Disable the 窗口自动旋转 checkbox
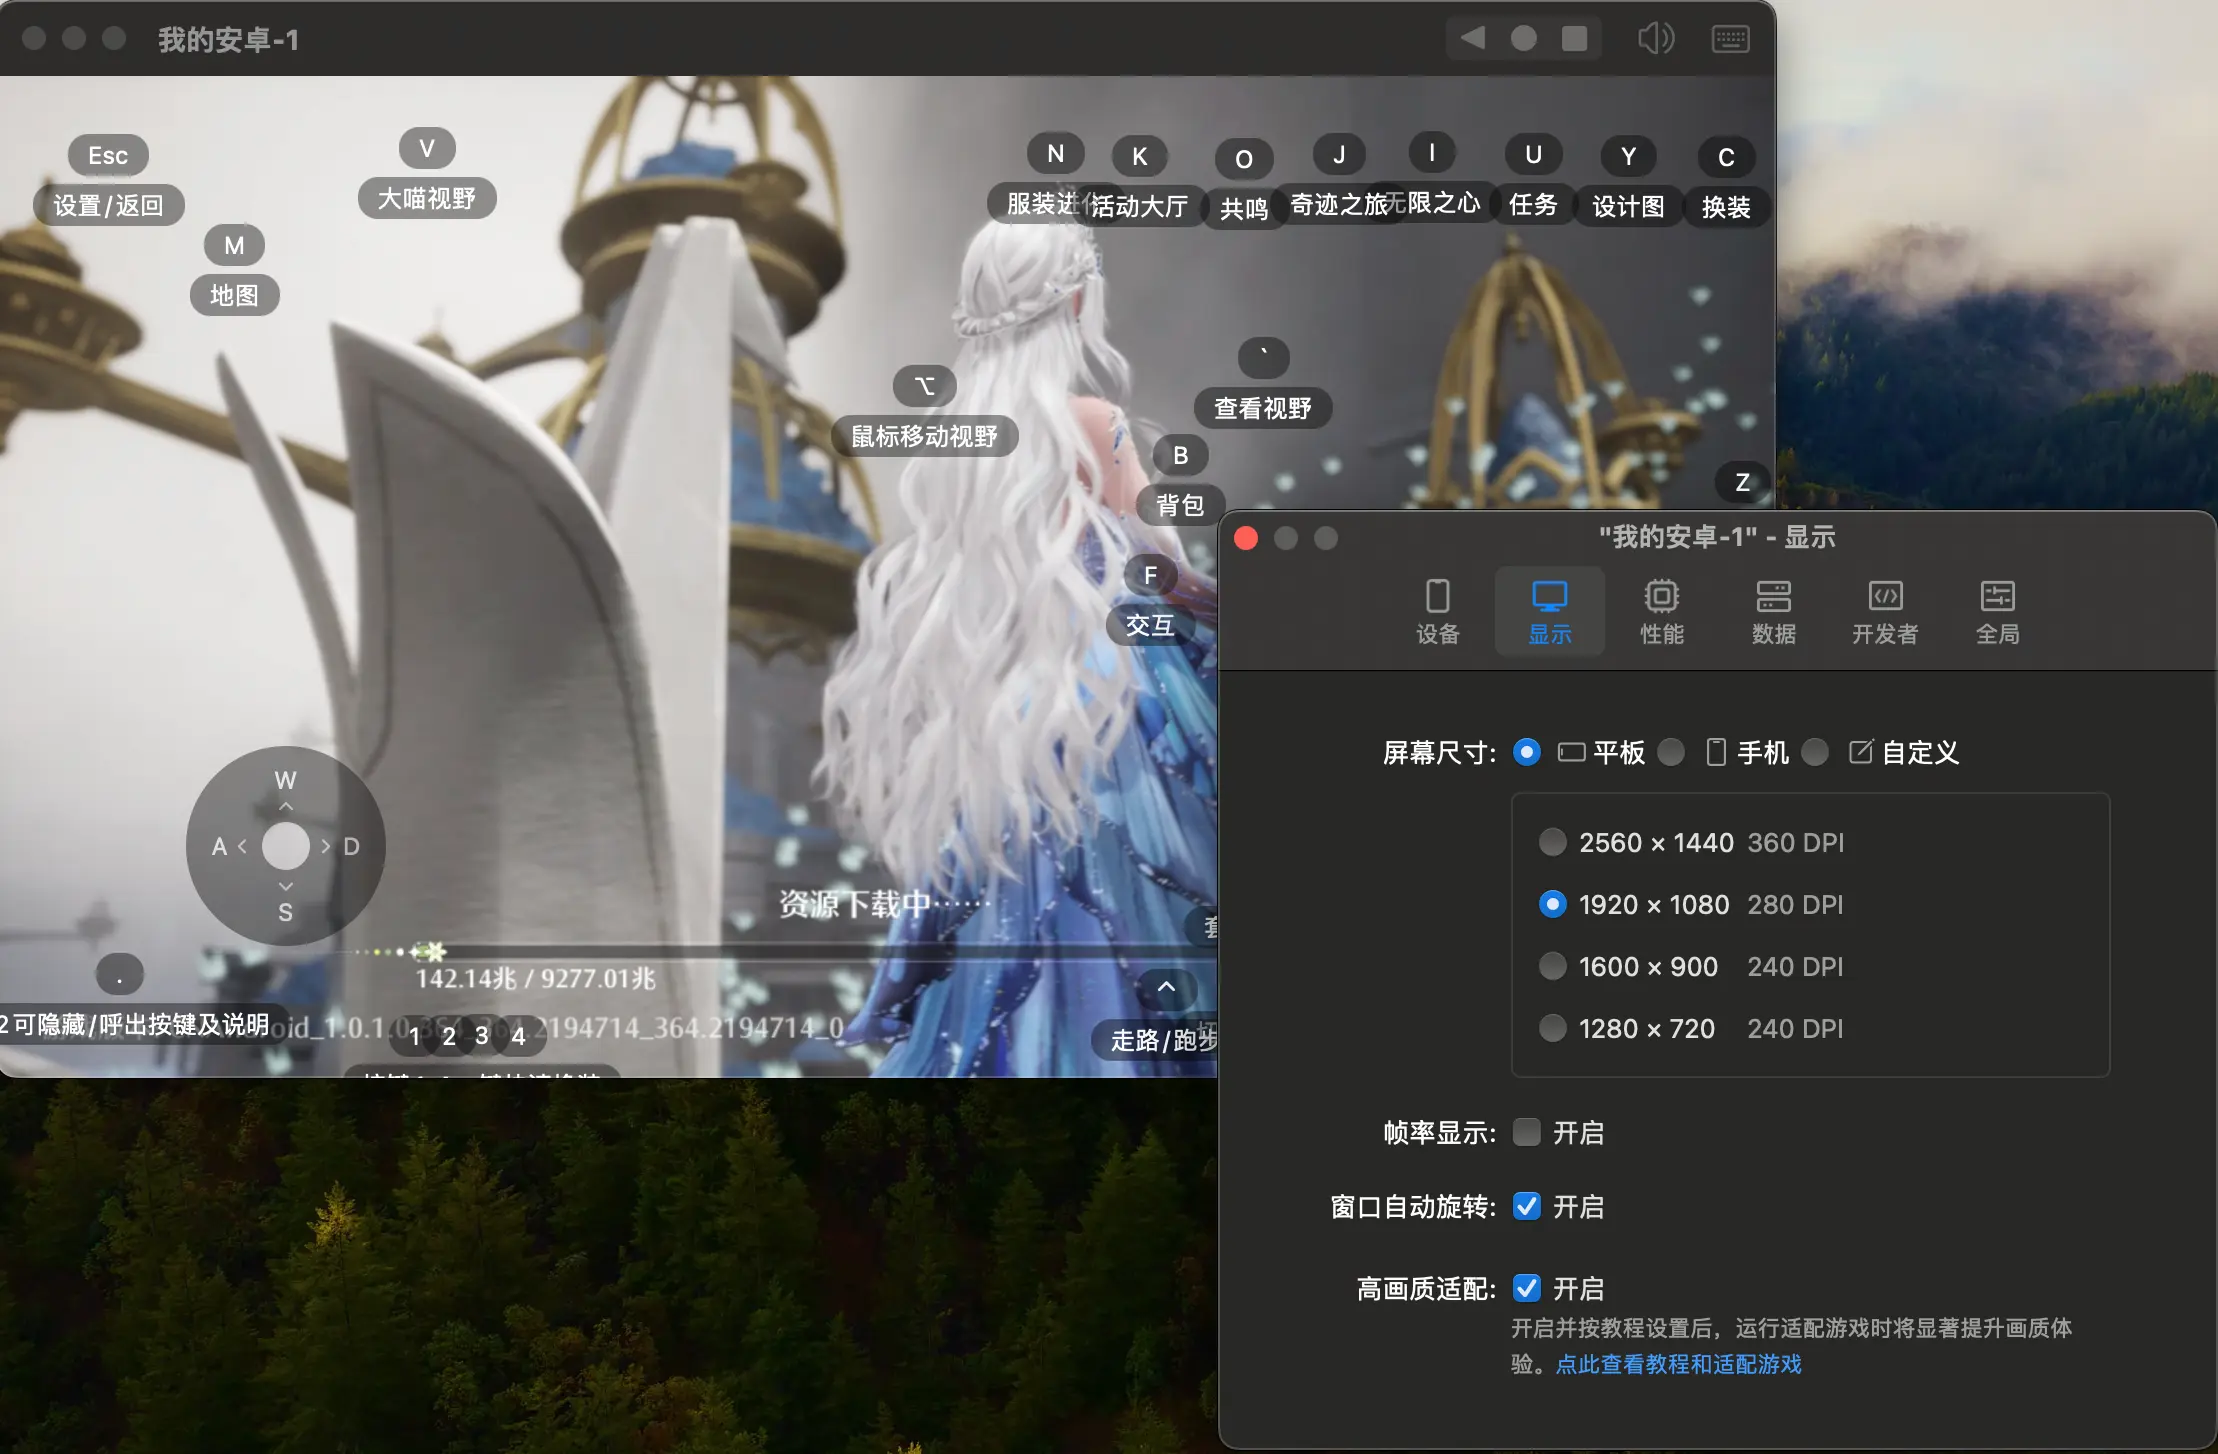The width and height of the screenshot is (2218, 1454). [1527, 1206]
